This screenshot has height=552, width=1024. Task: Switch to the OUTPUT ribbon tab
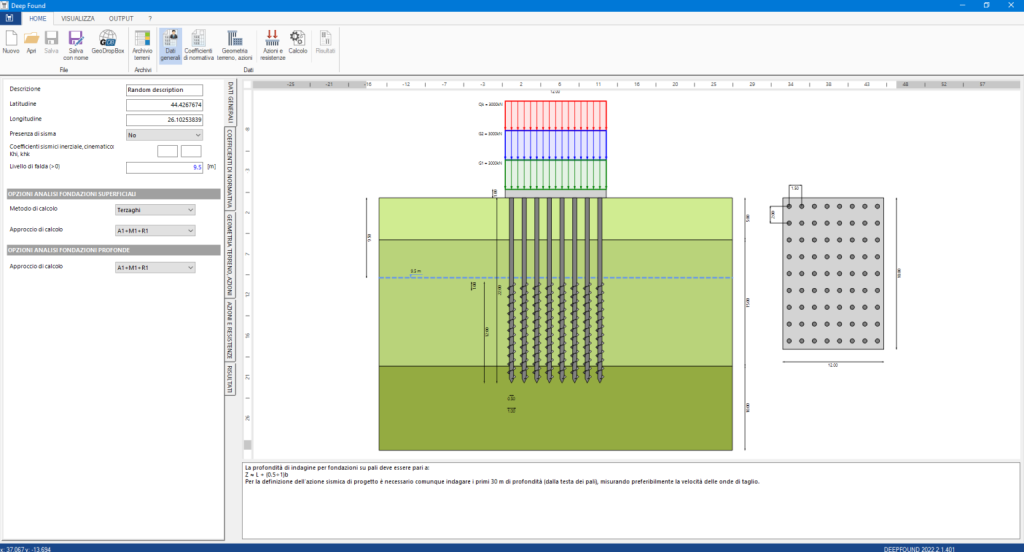click(121, 18)
